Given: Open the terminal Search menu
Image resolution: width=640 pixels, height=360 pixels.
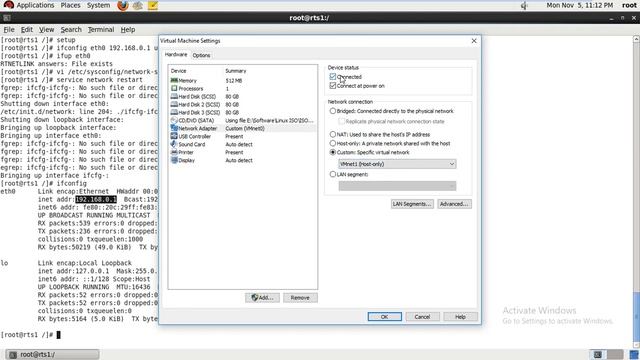Looking at the screenshot, I should point(71,29).
